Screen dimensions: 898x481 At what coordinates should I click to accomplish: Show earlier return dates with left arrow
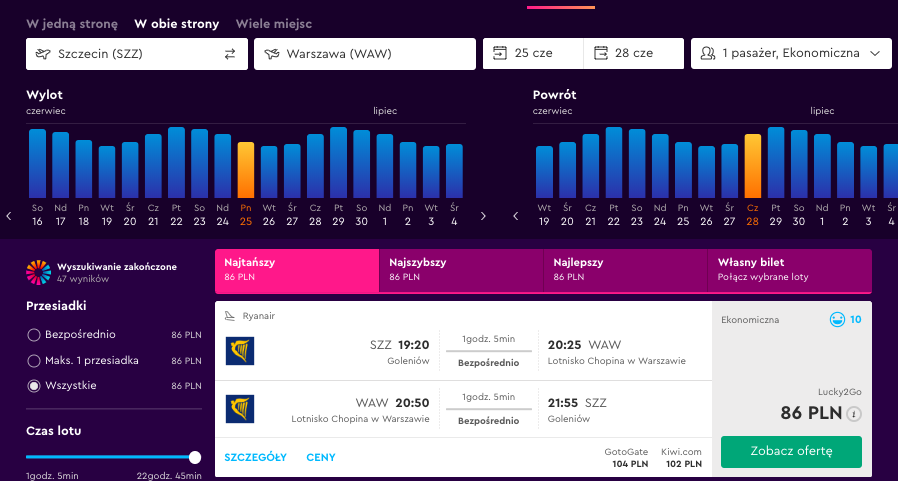coord(516,216)
